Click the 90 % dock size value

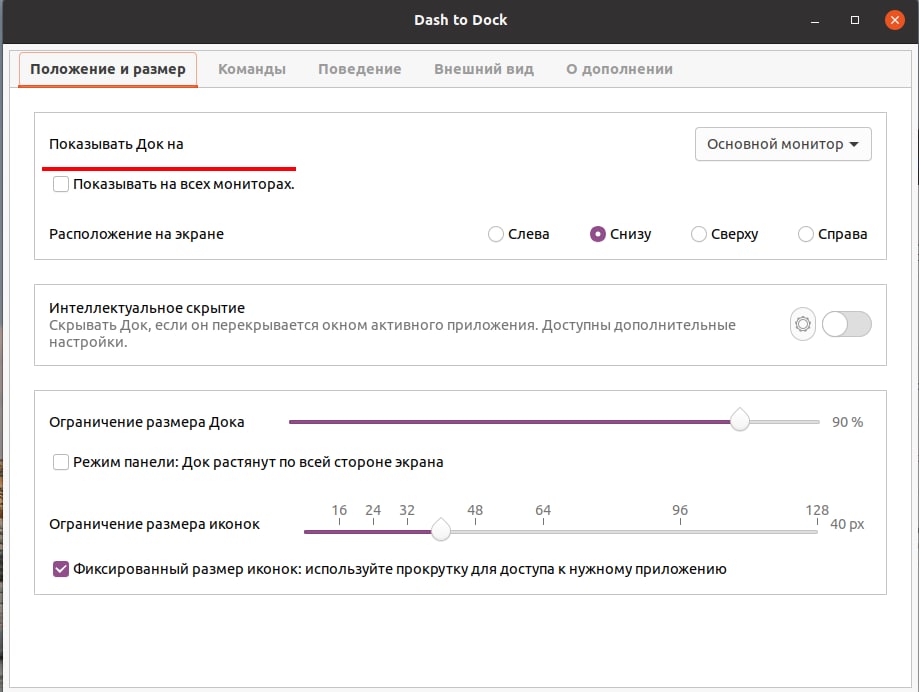click(847, 422)
